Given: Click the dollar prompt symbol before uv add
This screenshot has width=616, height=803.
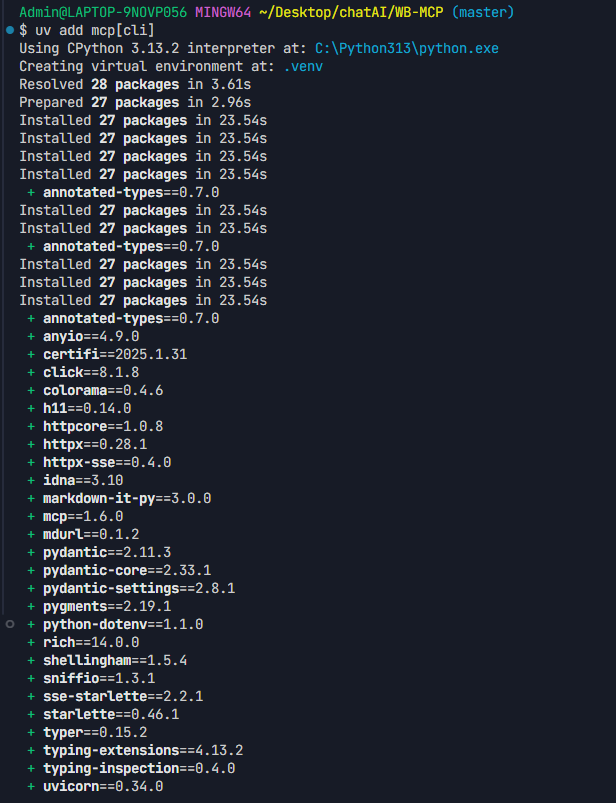Looking at the screenshot, I should (x=24, y=31).
